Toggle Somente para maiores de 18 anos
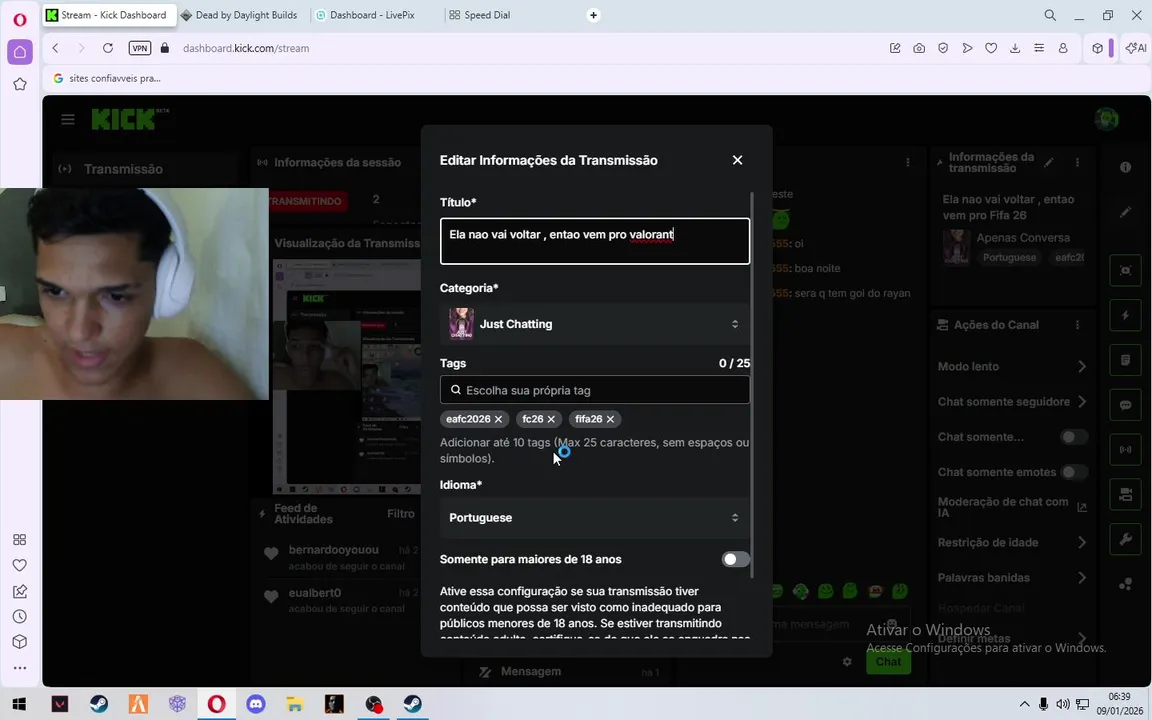The image size is (1152, 720). click(x=735, y=559)
